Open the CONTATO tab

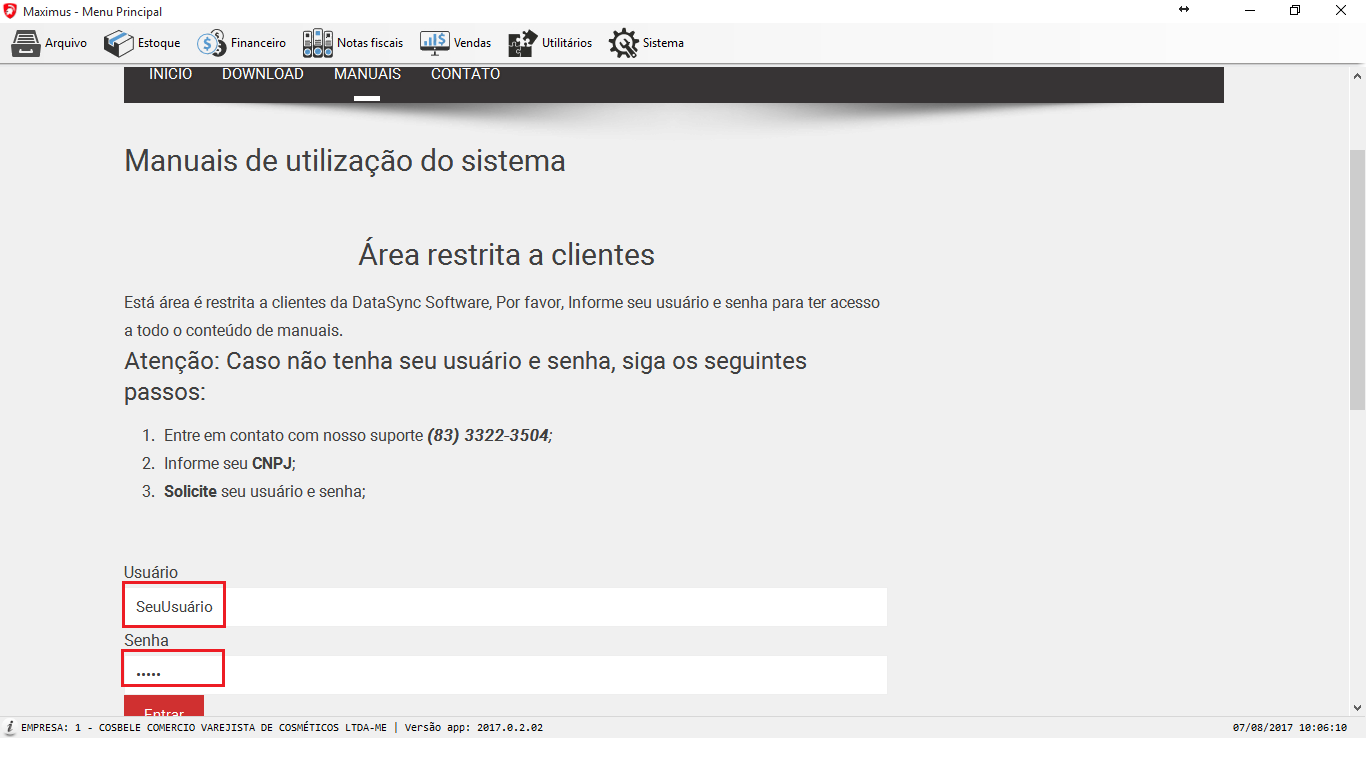[x=465, y=75]
